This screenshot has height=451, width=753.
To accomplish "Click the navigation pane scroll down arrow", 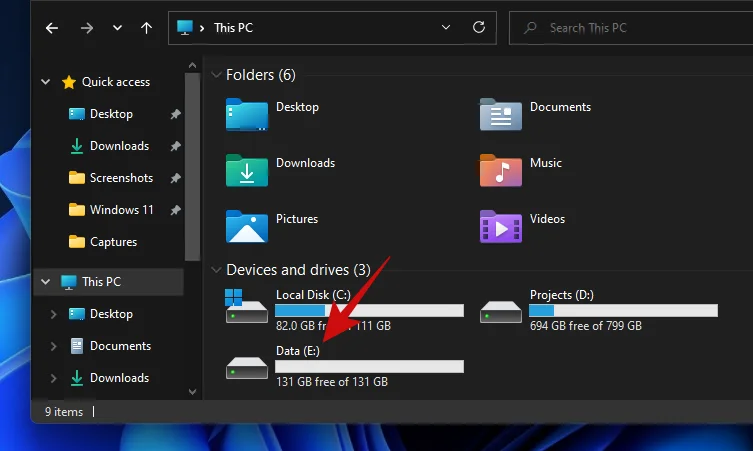I will coord(193,392).
